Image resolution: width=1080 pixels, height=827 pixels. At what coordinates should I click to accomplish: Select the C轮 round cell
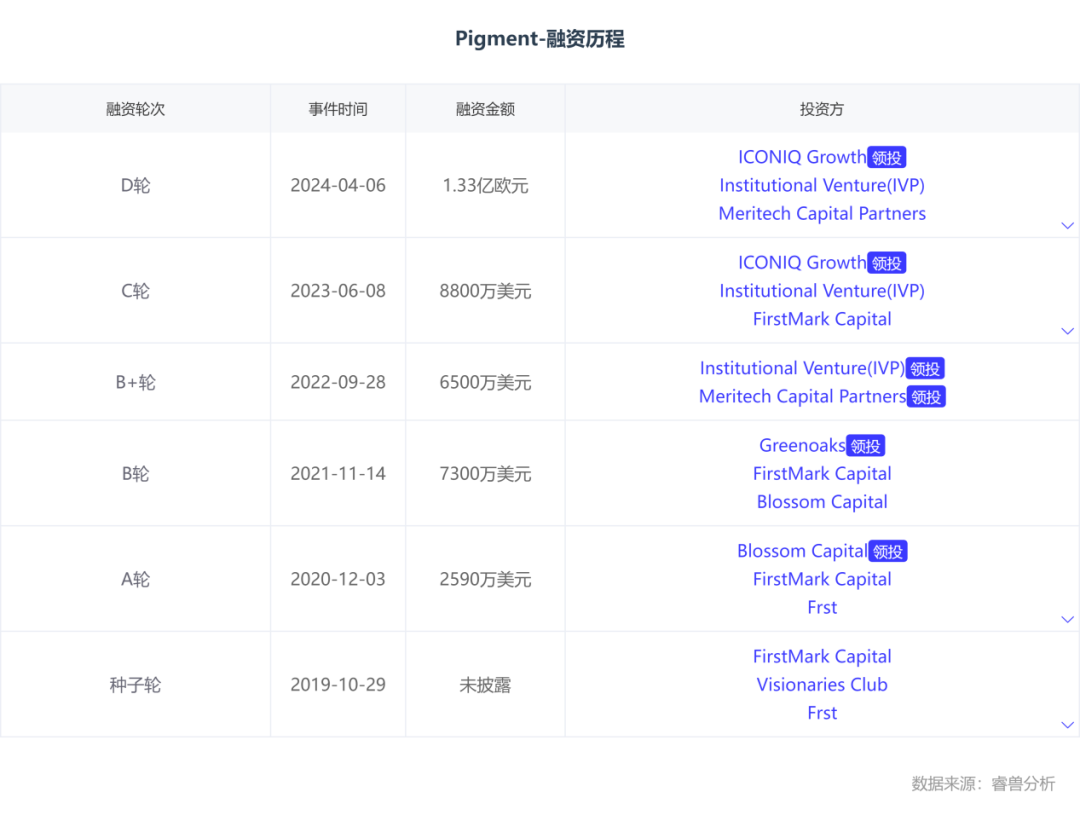[135, 291]
